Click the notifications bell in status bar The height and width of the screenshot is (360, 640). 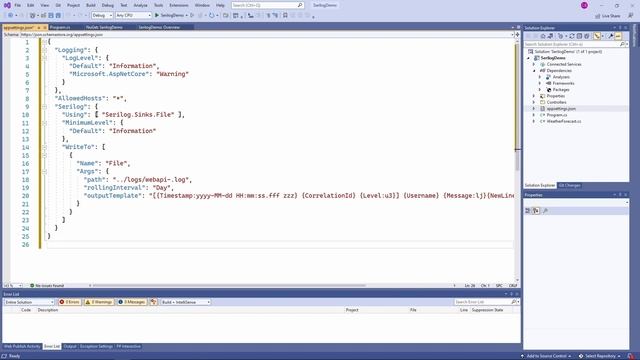[631, 356]
